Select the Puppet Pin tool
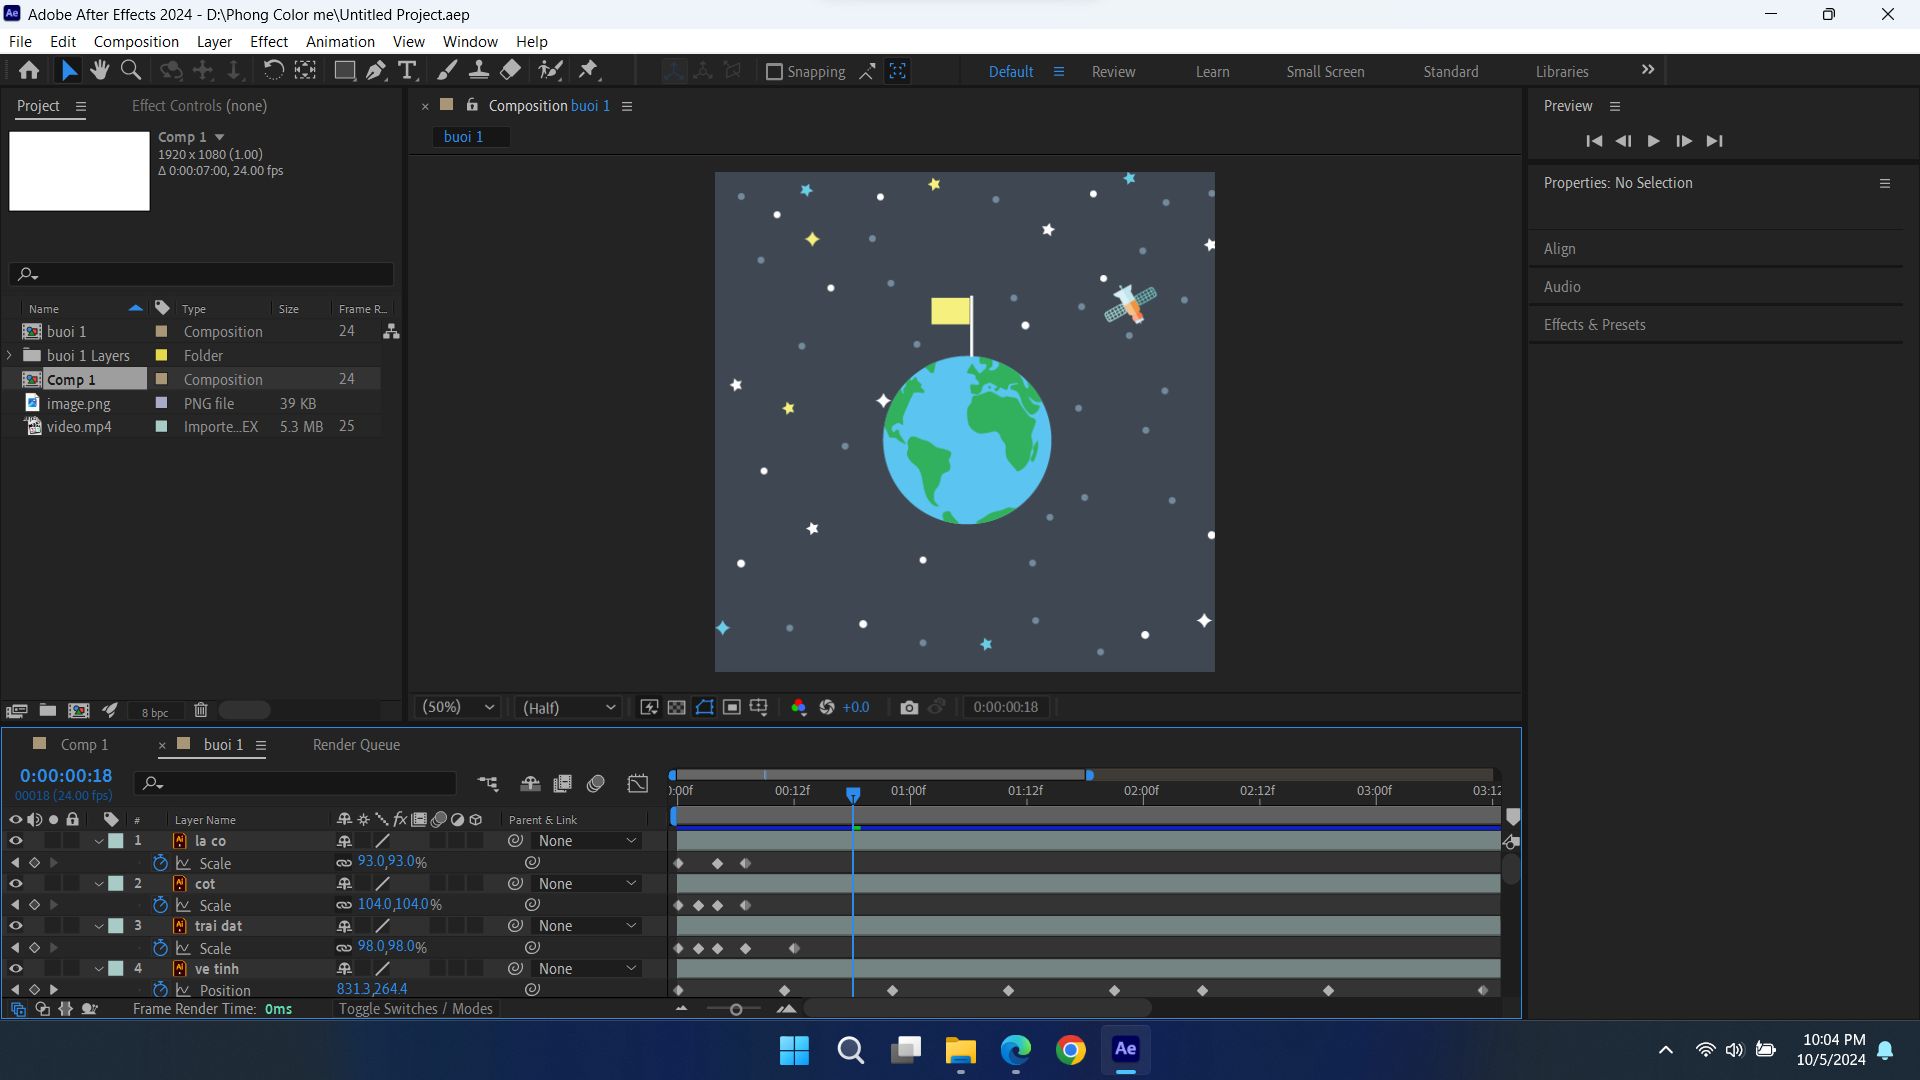This screenshot has width=1920, height=1080. coord(589,70)
